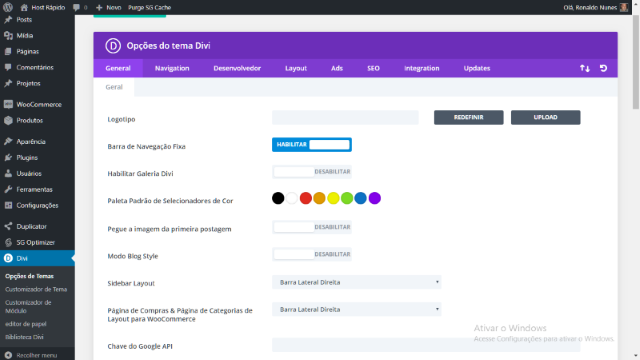Open the Host Rápido home icon

point(24,7)
